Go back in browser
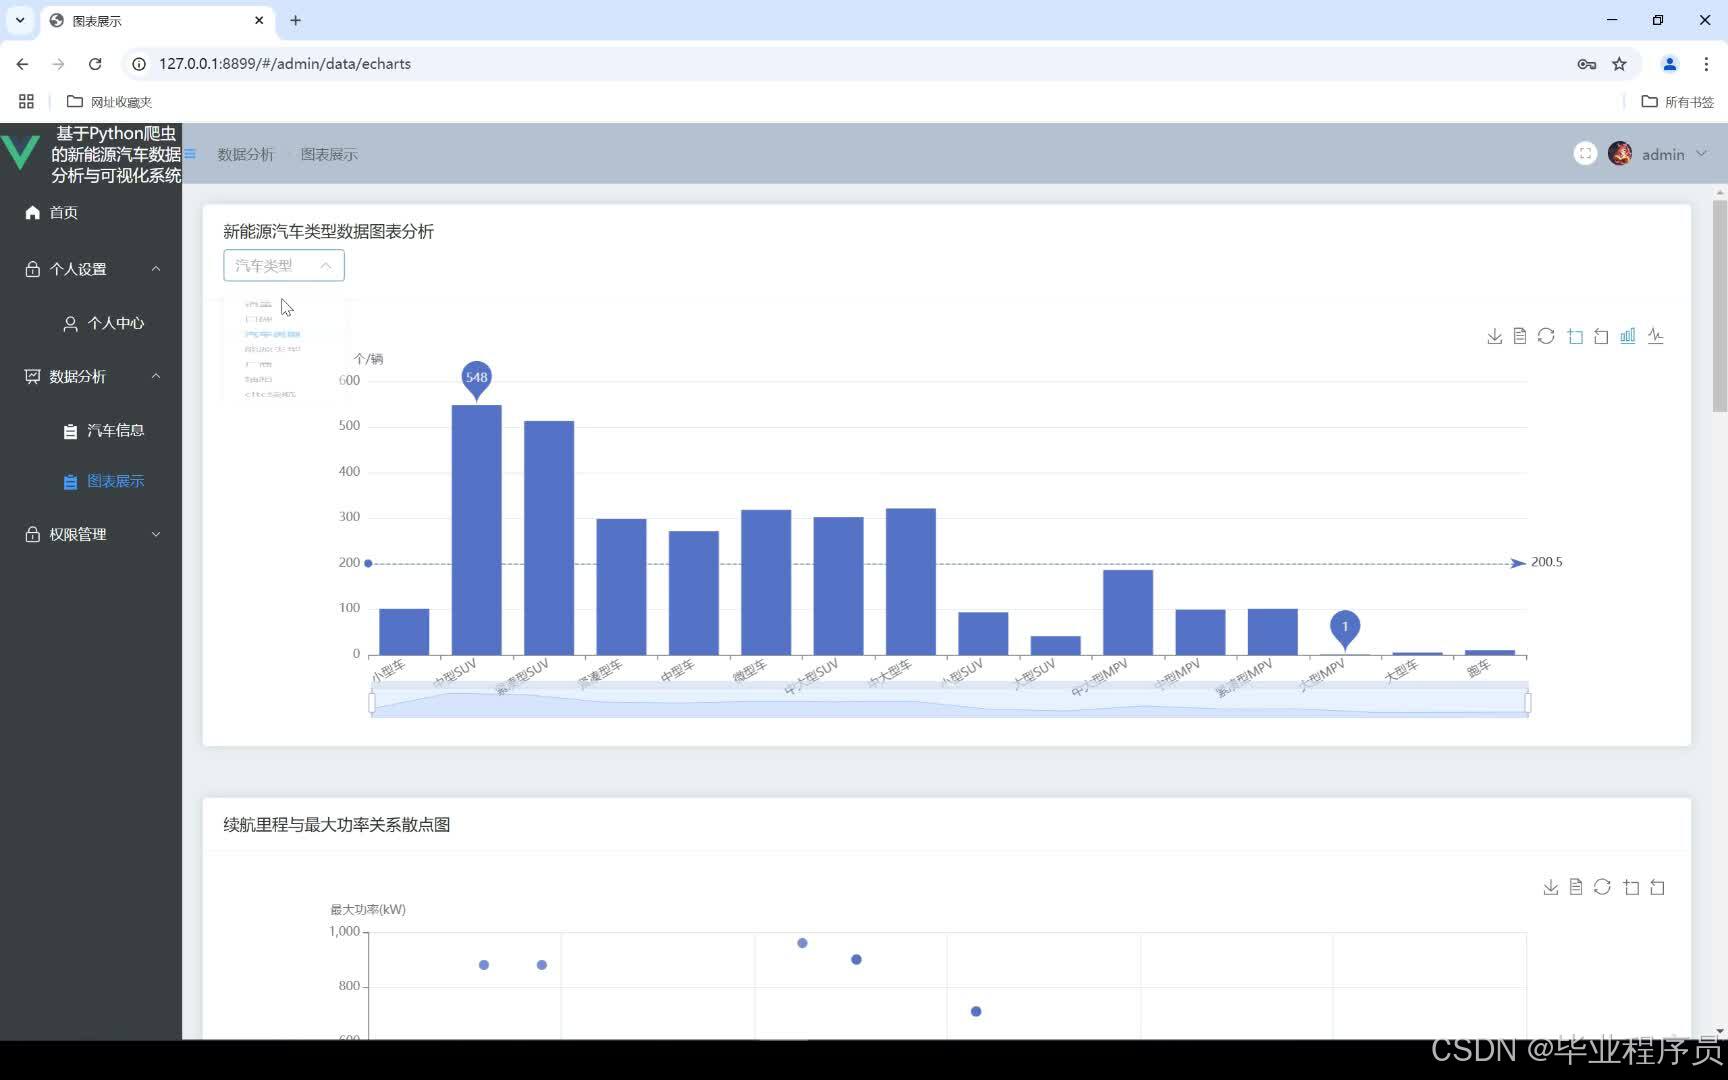The height and width of the screenshot is (1080, 1728). (22, 63)
